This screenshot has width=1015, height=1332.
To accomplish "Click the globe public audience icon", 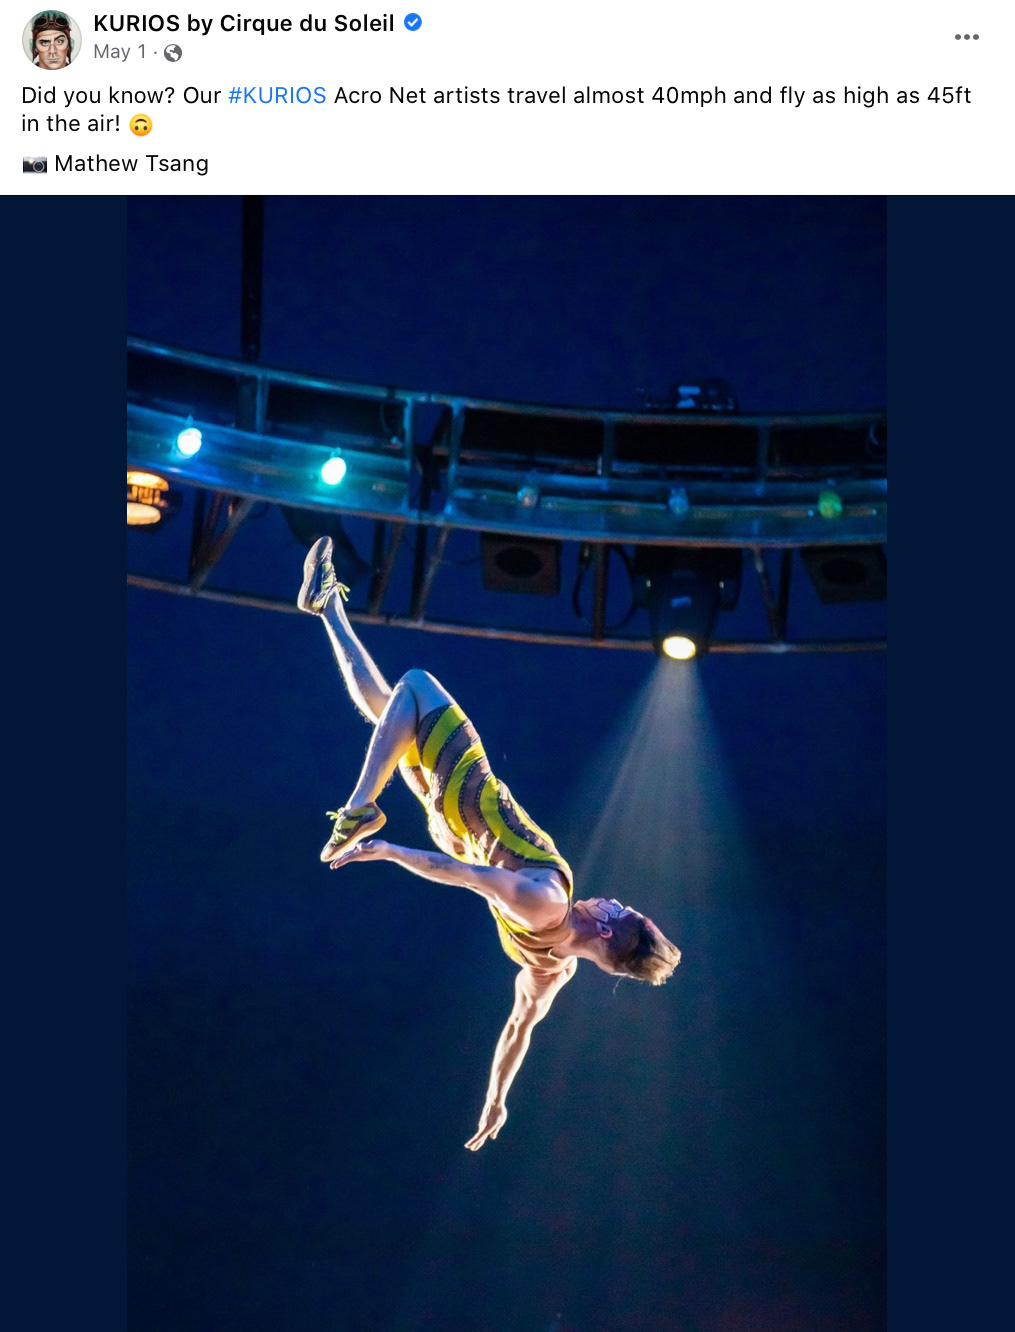I will click(173, 53).
